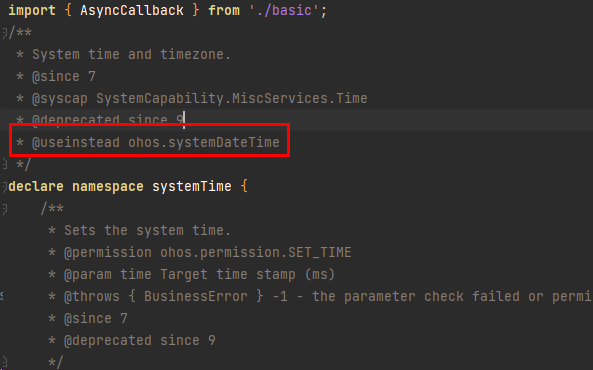Click the System time and timezone comment text

(x=131, y=54)
